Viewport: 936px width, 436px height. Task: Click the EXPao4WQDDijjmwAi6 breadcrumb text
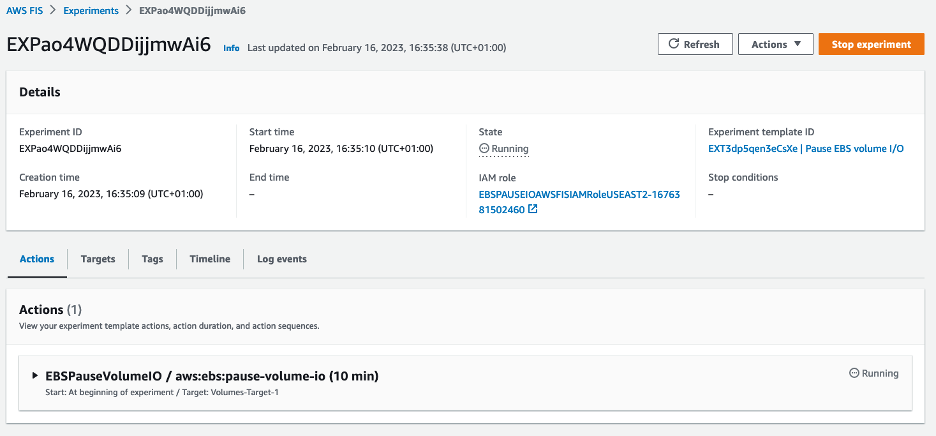(x=192, y=11)
